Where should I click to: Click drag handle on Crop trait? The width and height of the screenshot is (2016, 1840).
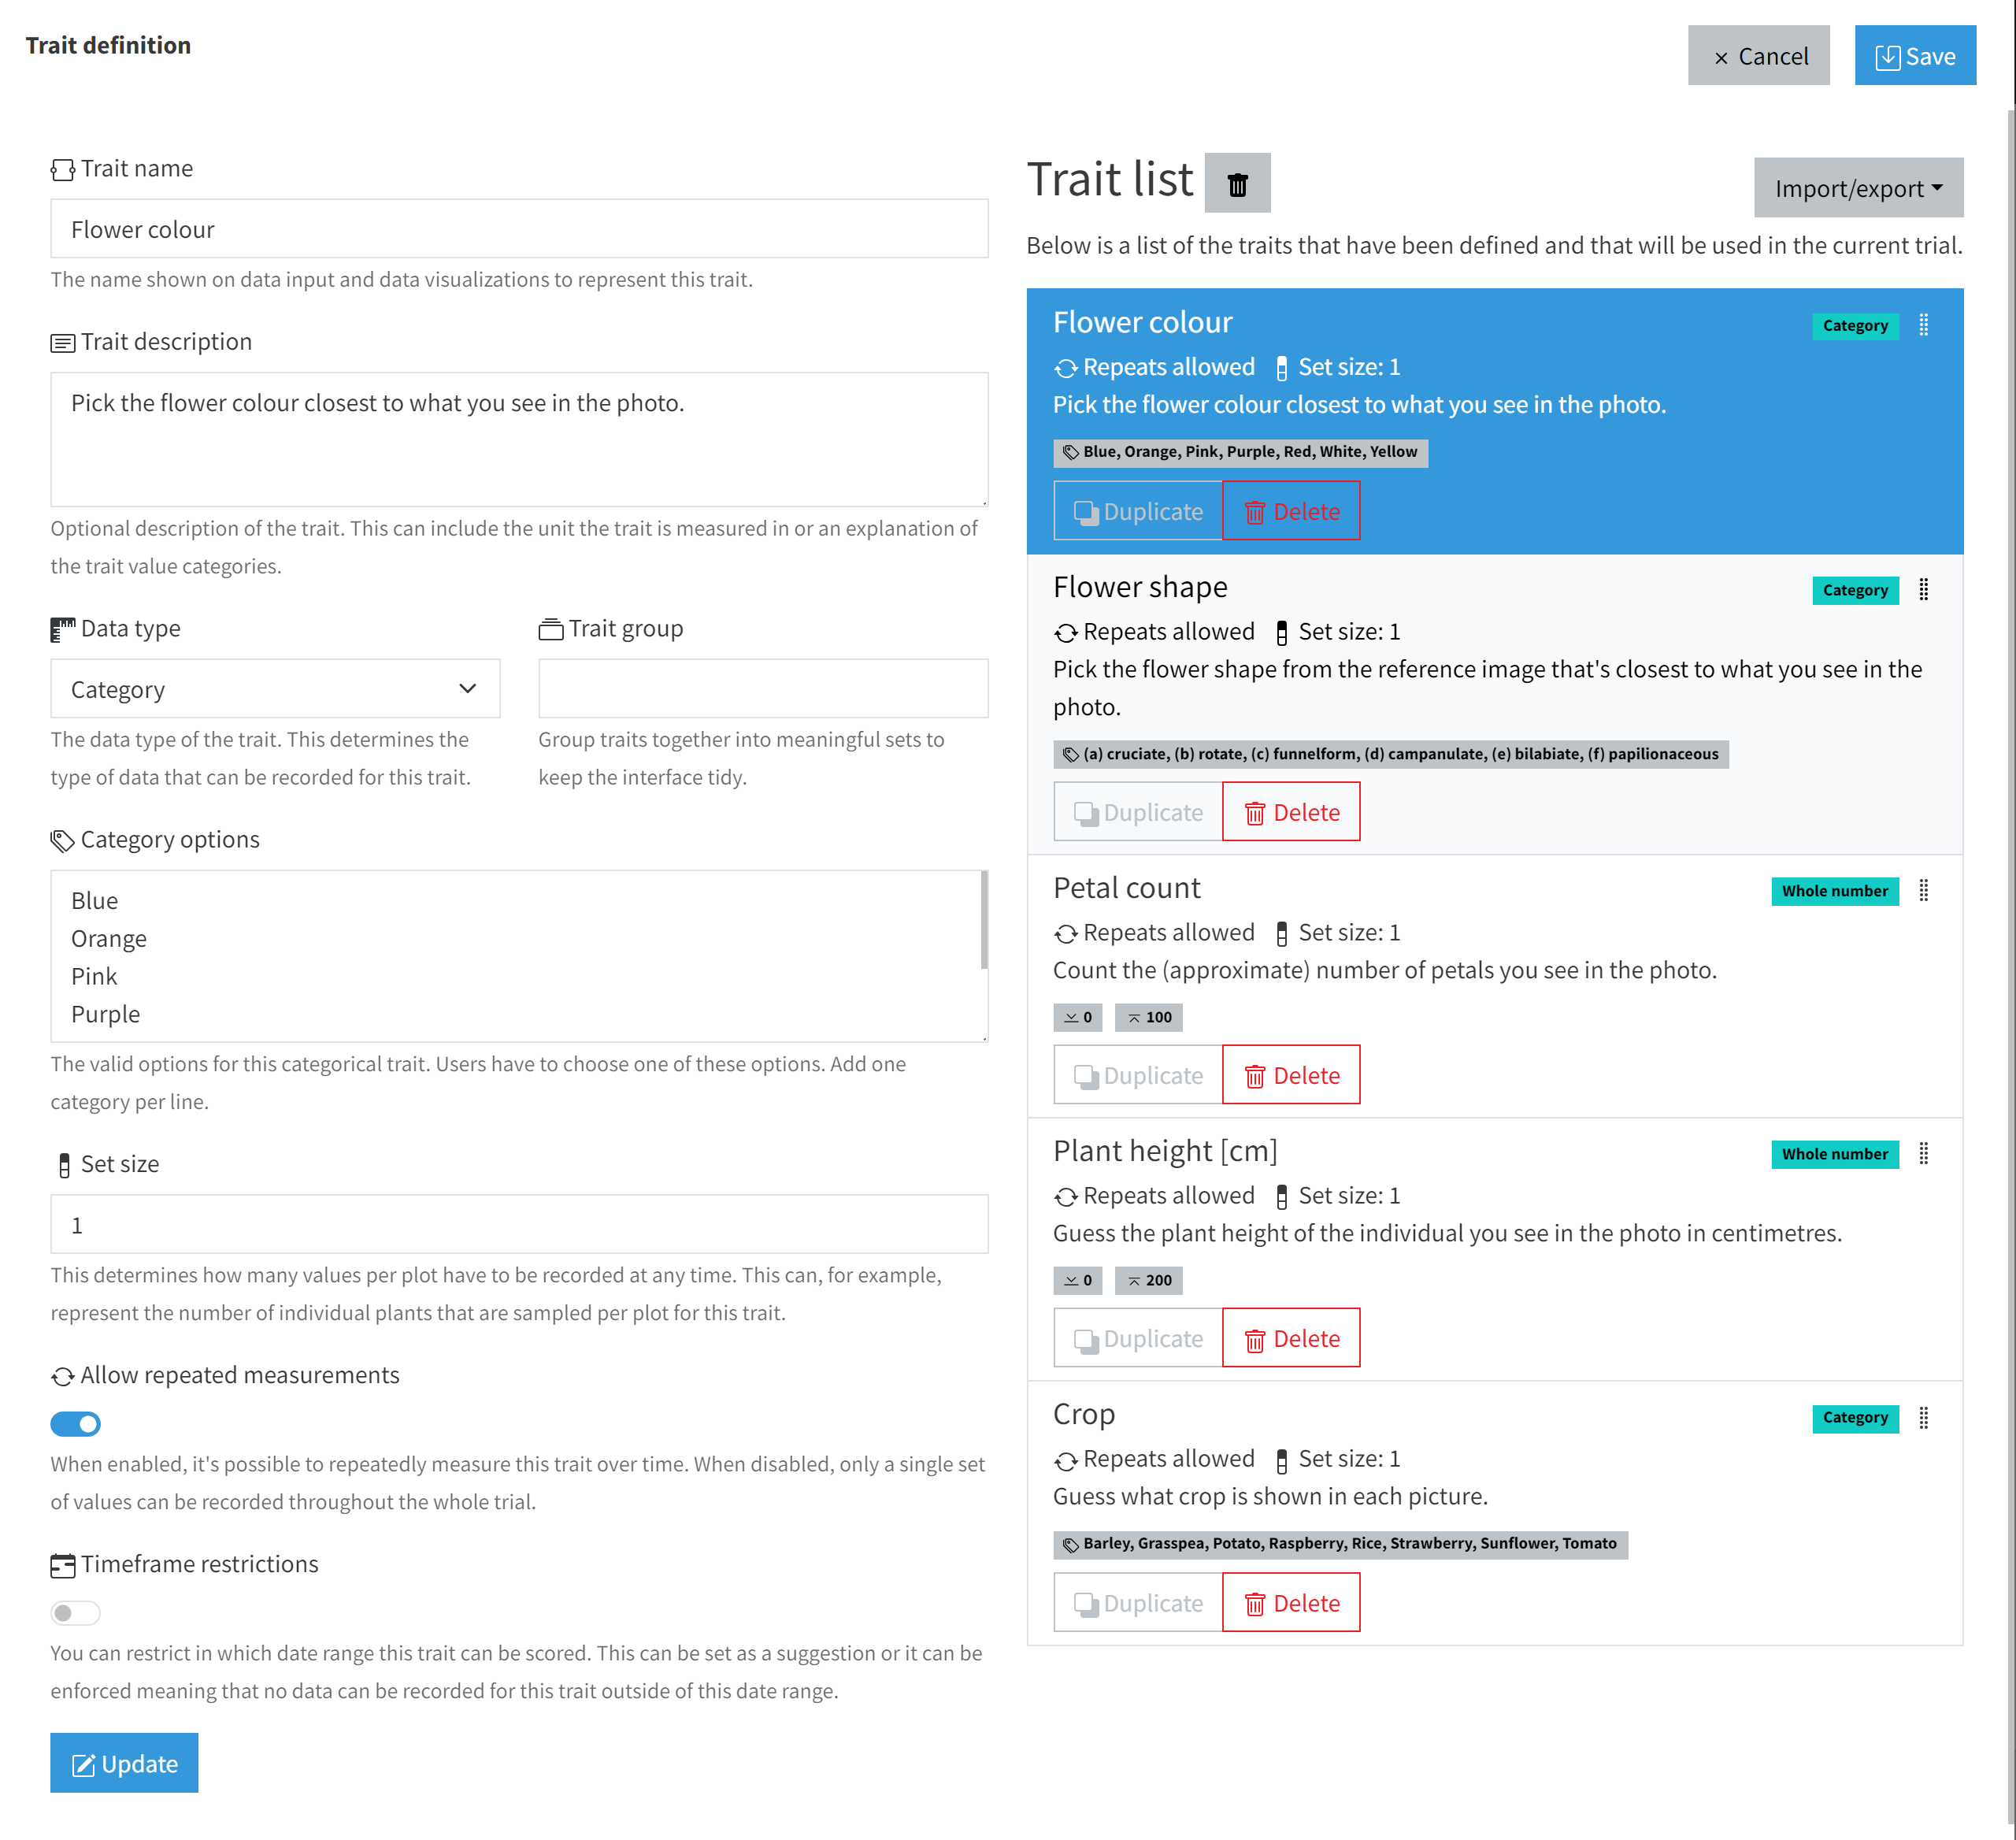point(1923,1418)
